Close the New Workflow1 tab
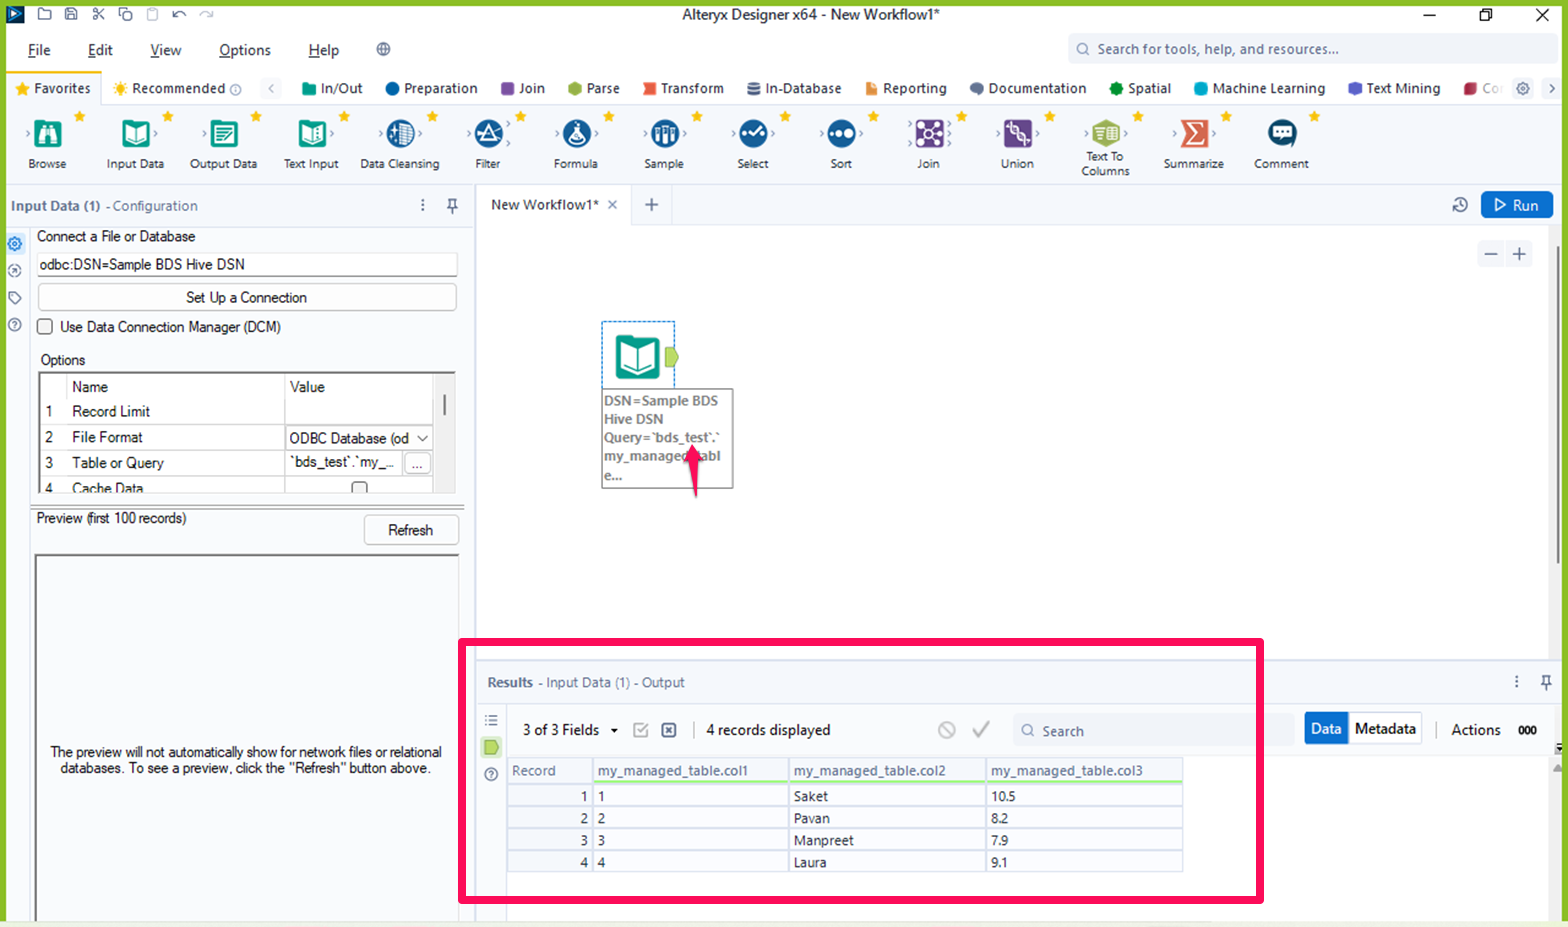1568x927 pixels. pos(613,205)
